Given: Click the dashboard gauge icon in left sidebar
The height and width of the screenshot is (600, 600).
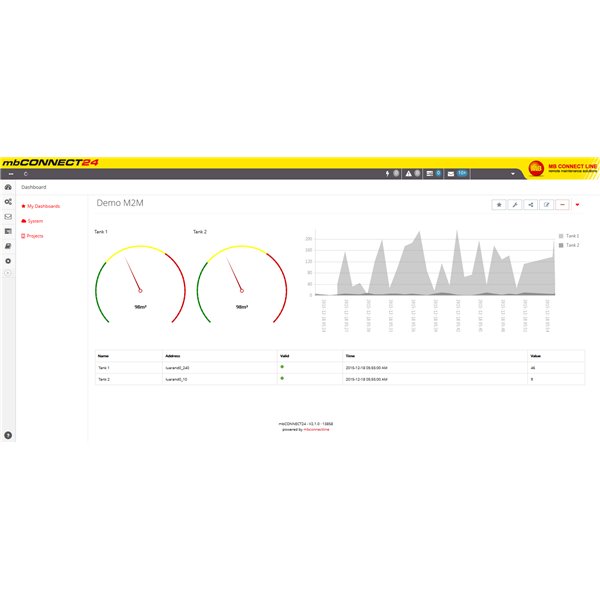Looking at the screenshot, I should (8, 187).
